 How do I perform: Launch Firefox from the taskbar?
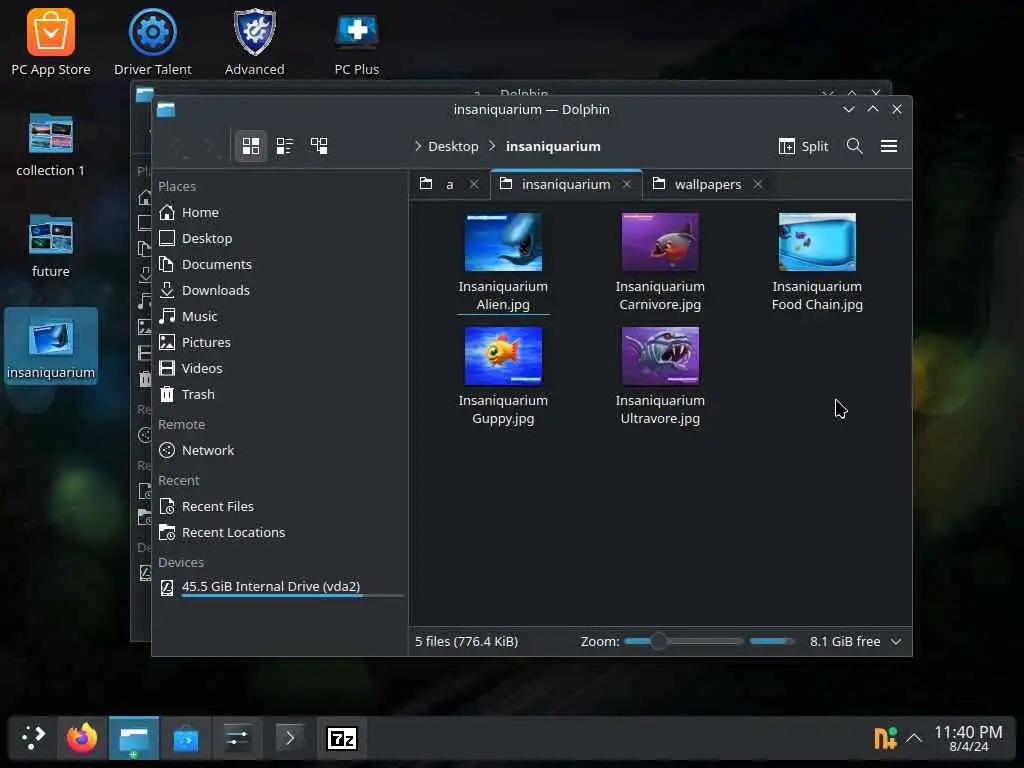pyautogui.click(x=82, y=739)
